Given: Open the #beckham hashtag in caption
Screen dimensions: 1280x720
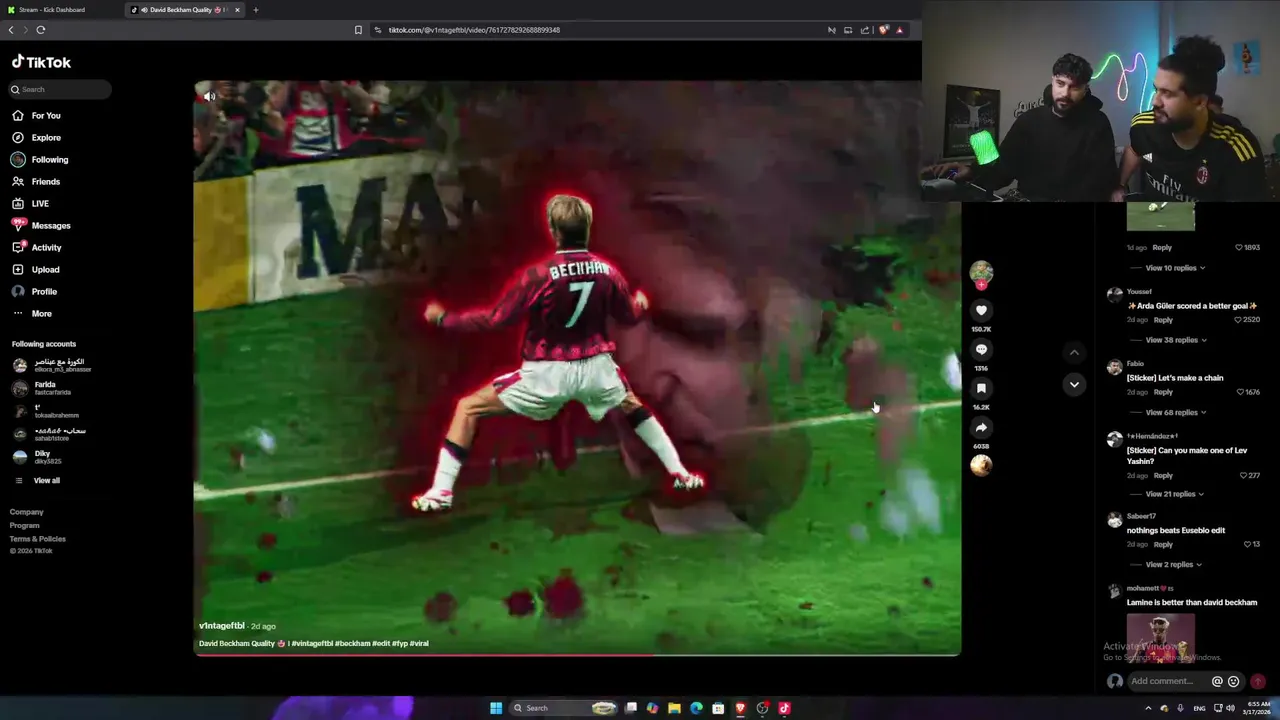Looking at the screenshot, I should coord(352,644).
